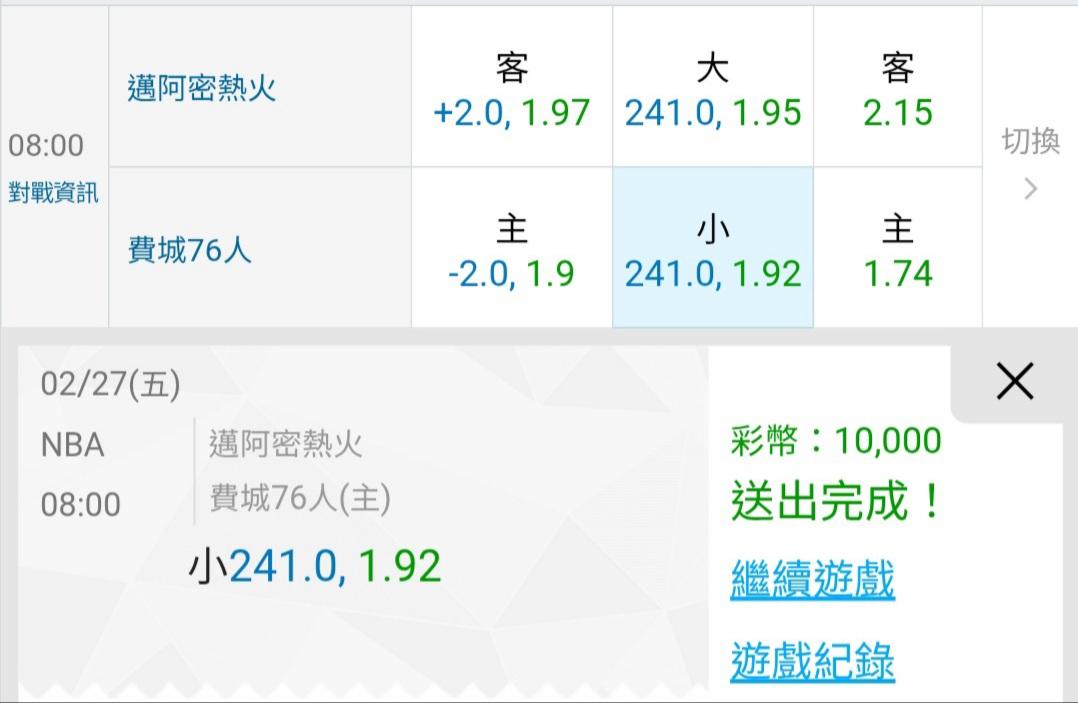The height and width of the screenshot is (703, 1078).
Task: Click the chevron arrow below 切換
Action: tap(1031, 189)
